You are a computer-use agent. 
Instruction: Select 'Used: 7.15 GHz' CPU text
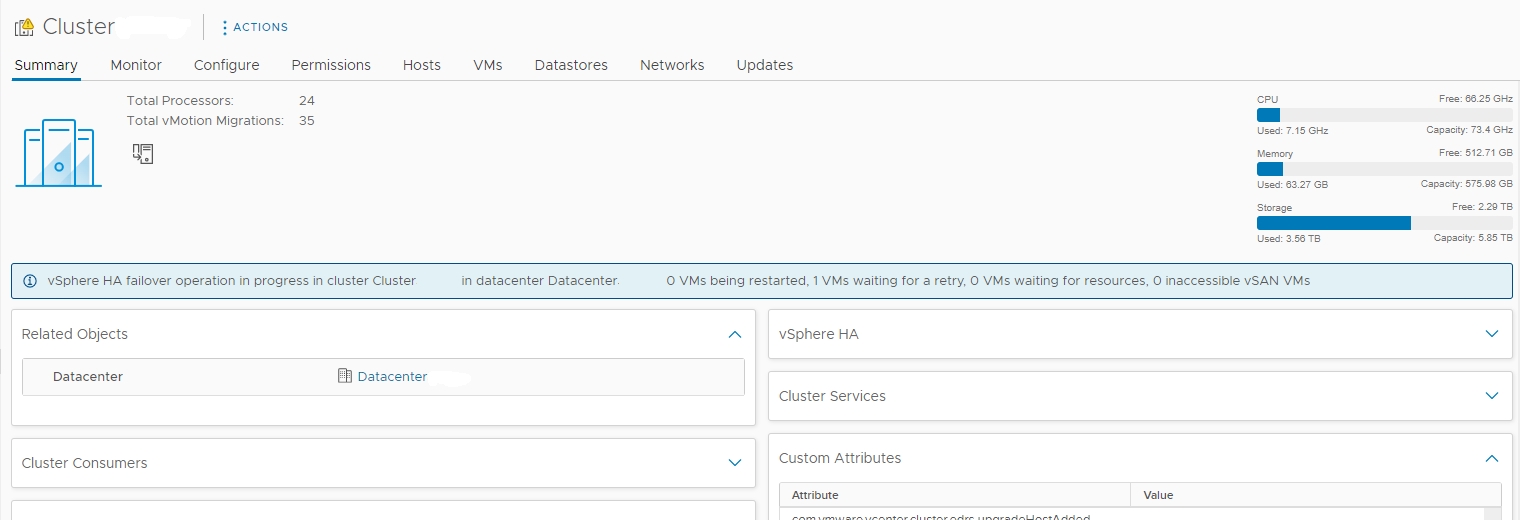(1293, 131)
